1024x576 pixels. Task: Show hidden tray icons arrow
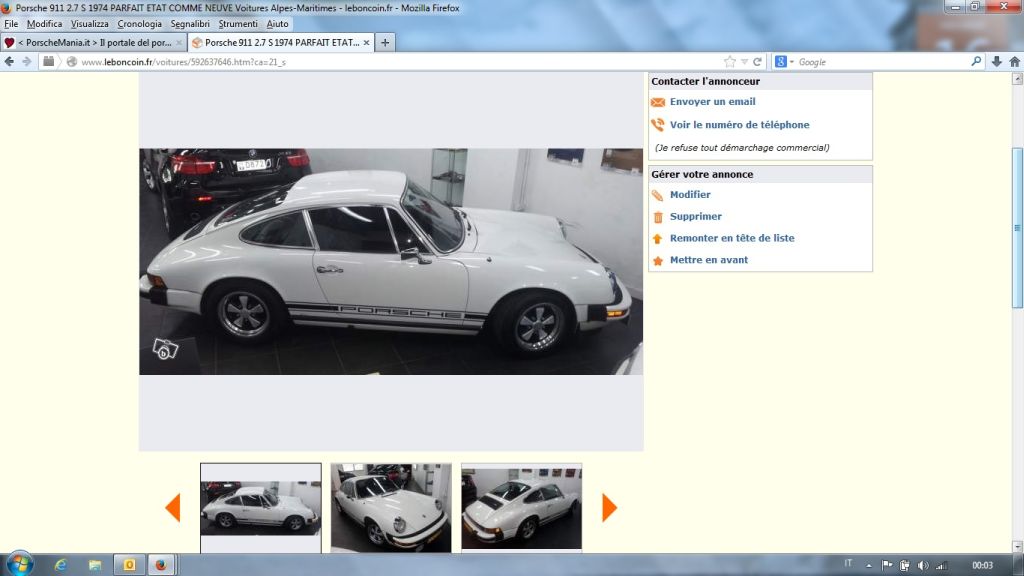point(869,566)
